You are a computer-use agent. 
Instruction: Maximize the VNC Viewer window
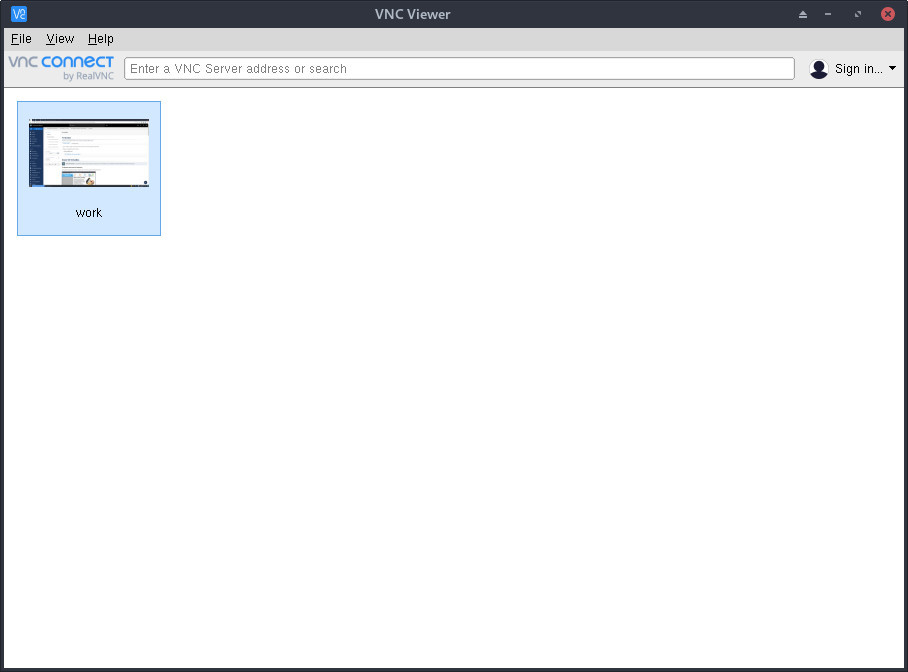(858, 14)
